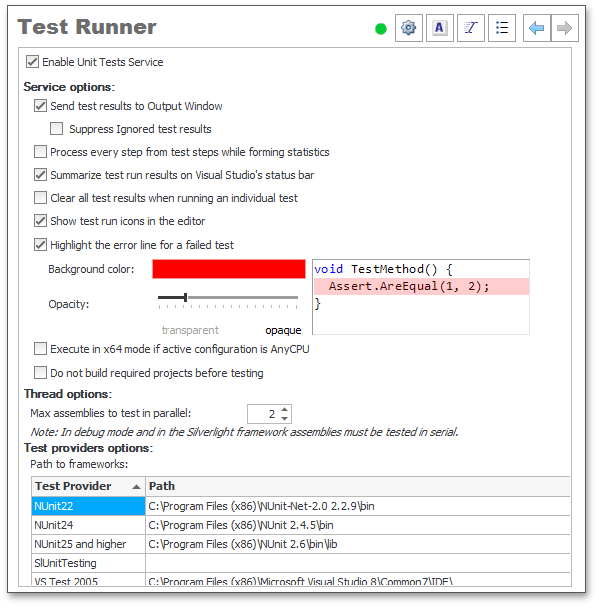
Task: Click the gear settings icon in header
Action: [408, 28]
